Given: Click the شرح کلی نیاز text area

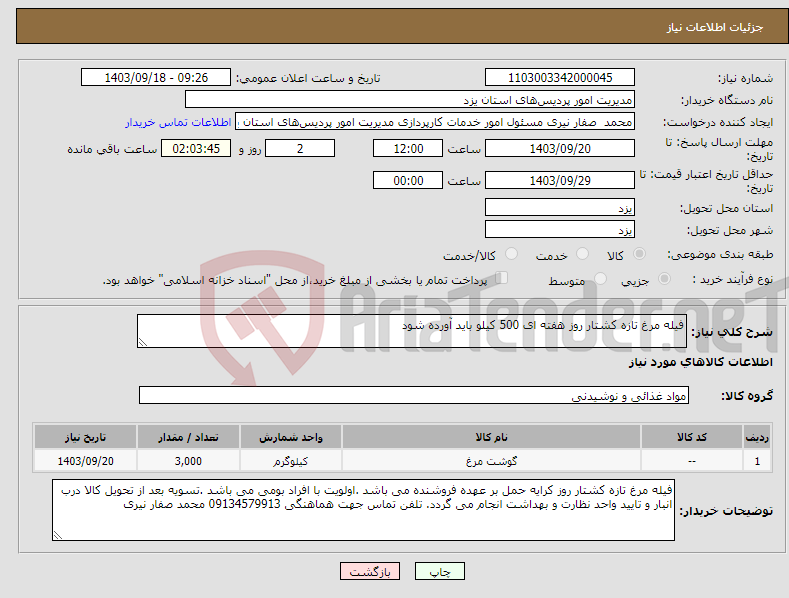Looking at the screenshot, I should tap(412, 331).
